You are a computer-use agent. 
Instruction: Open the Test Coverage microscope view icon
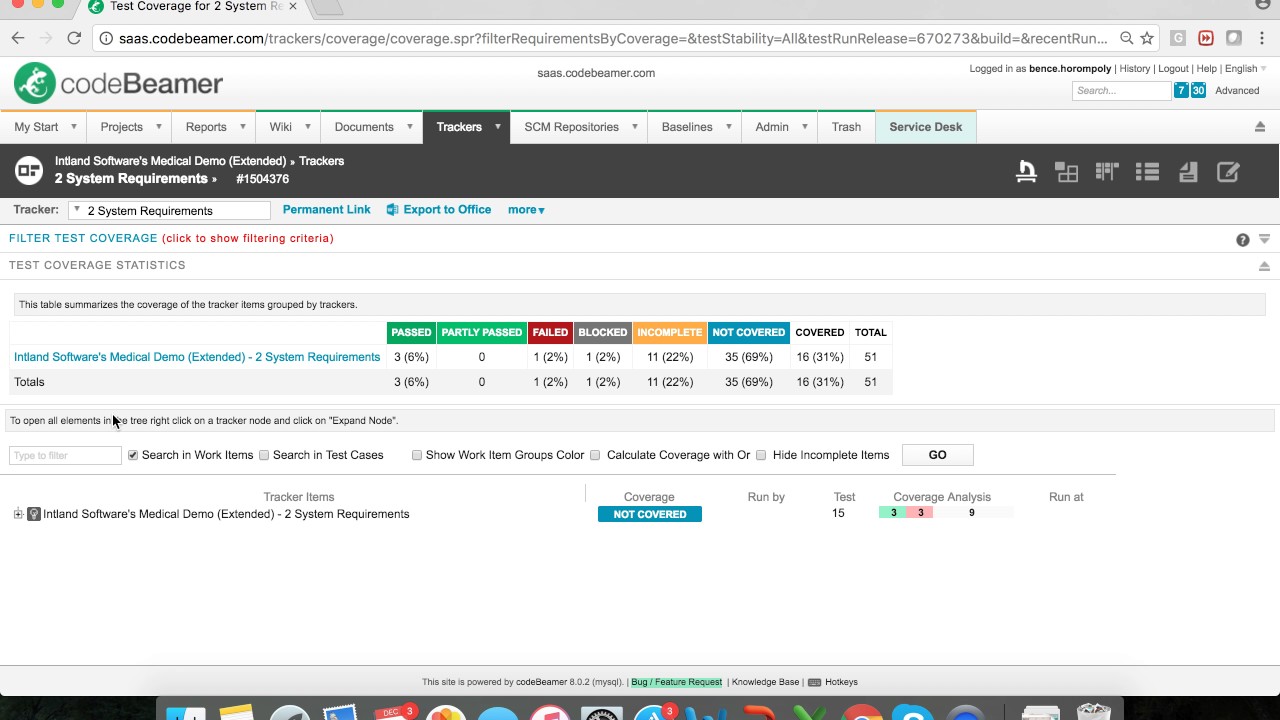1026,172
